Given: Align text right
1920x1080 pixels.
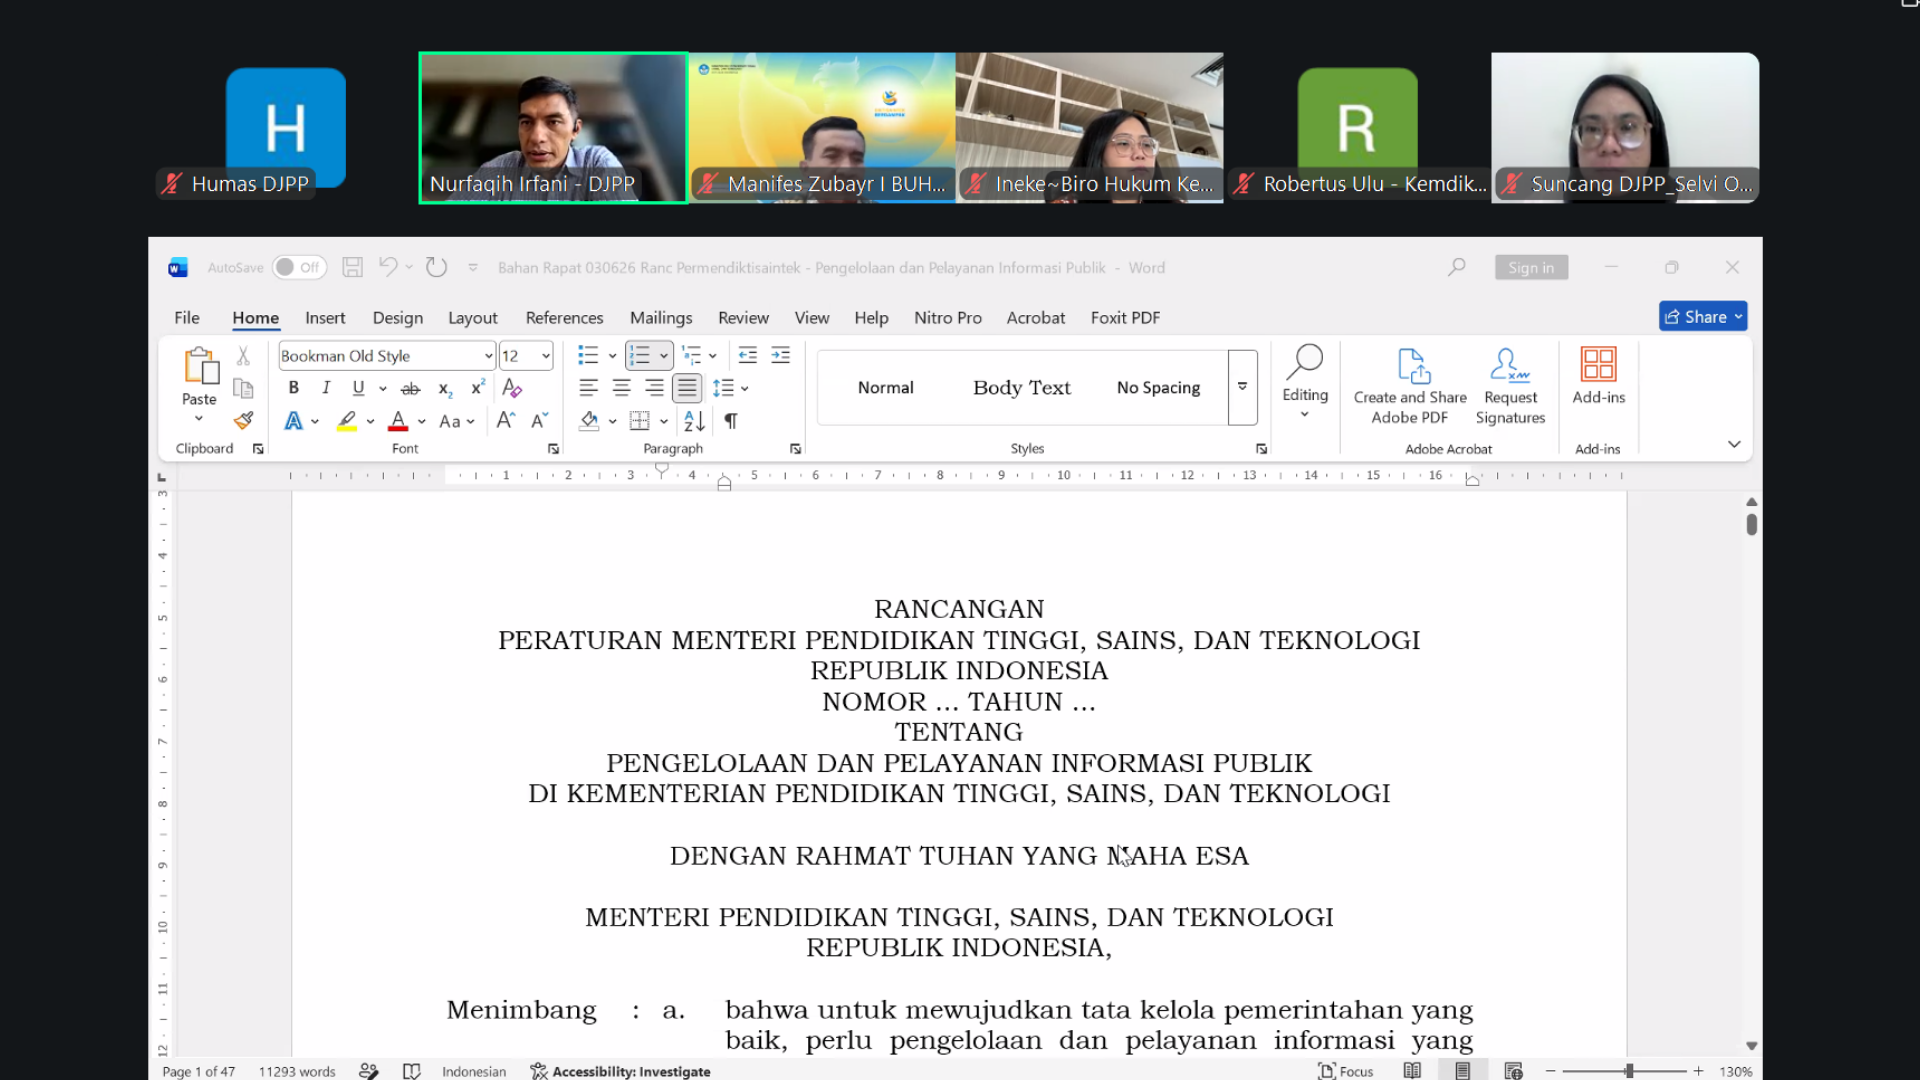Looking at the screenshot, I should 654,388.
